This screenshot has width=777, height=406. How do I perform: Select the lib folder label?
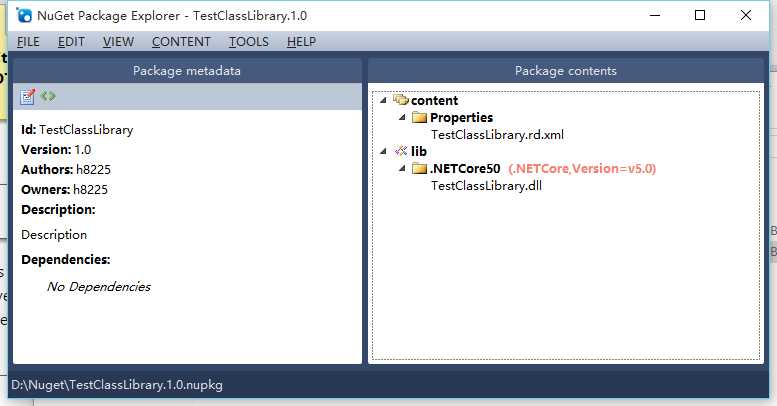pos(419,151)
